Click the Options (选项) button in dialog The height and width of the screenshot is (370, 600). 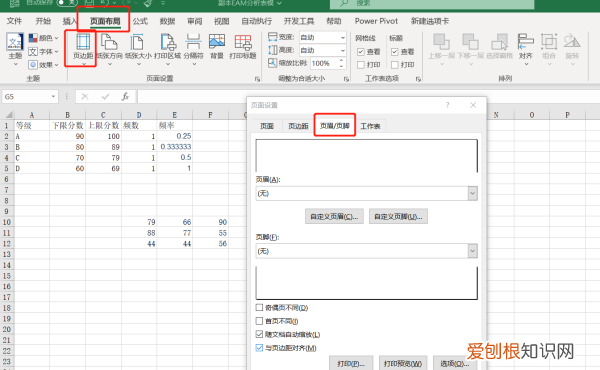click(455, 363)
